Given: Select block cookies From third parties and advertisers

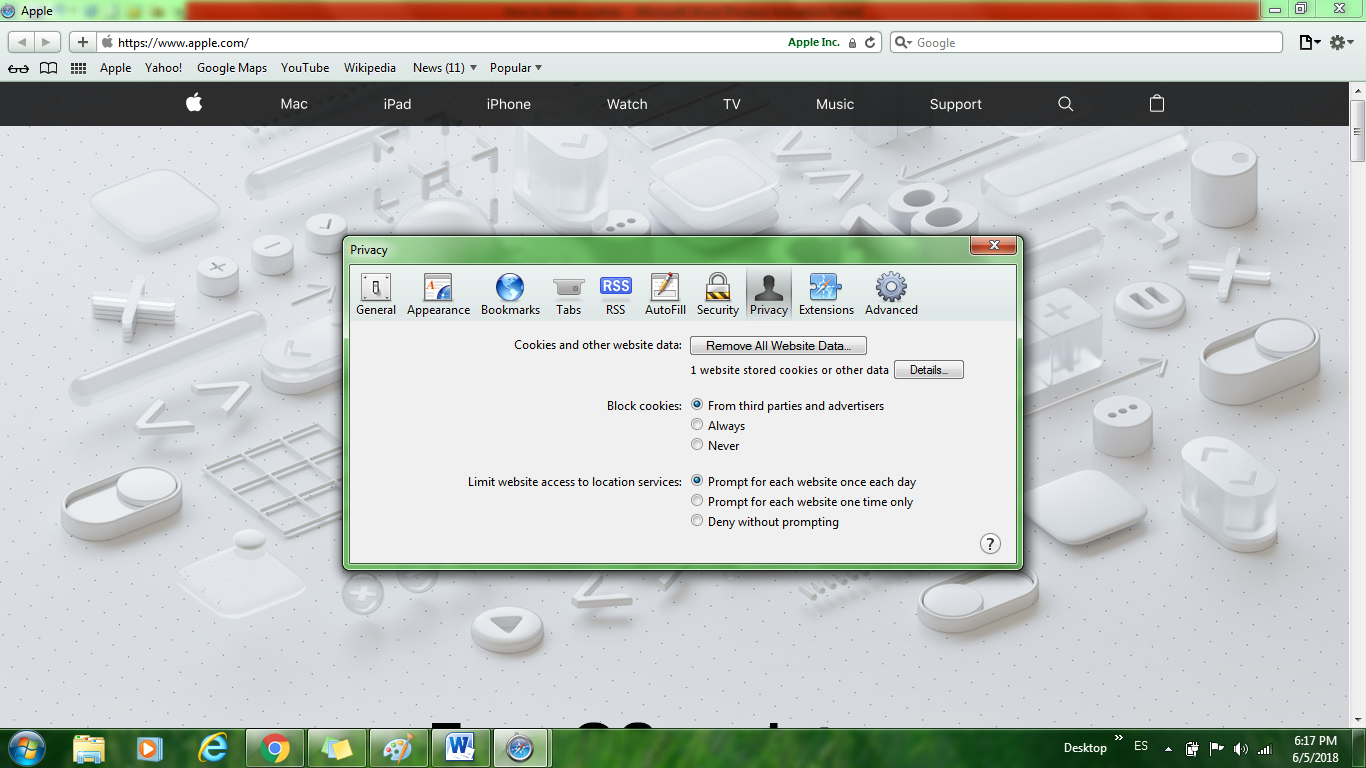Looking at the screenshot, I should tap(697, 405).
